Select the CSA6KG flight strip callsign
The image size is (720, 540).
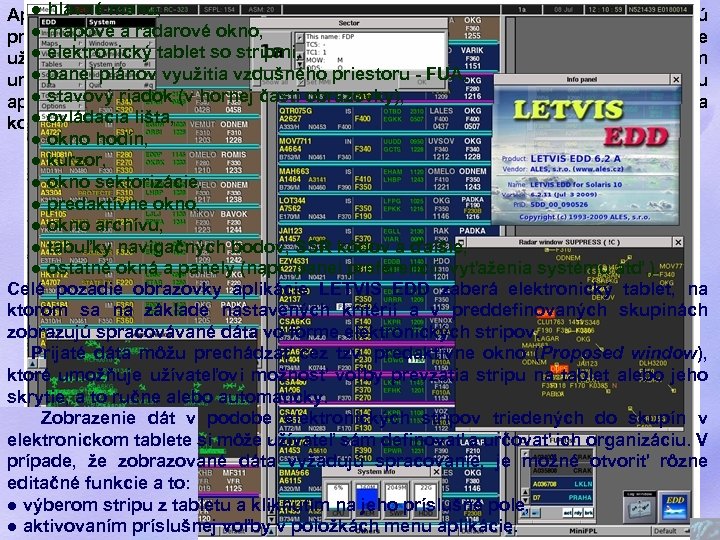[294, 321]
